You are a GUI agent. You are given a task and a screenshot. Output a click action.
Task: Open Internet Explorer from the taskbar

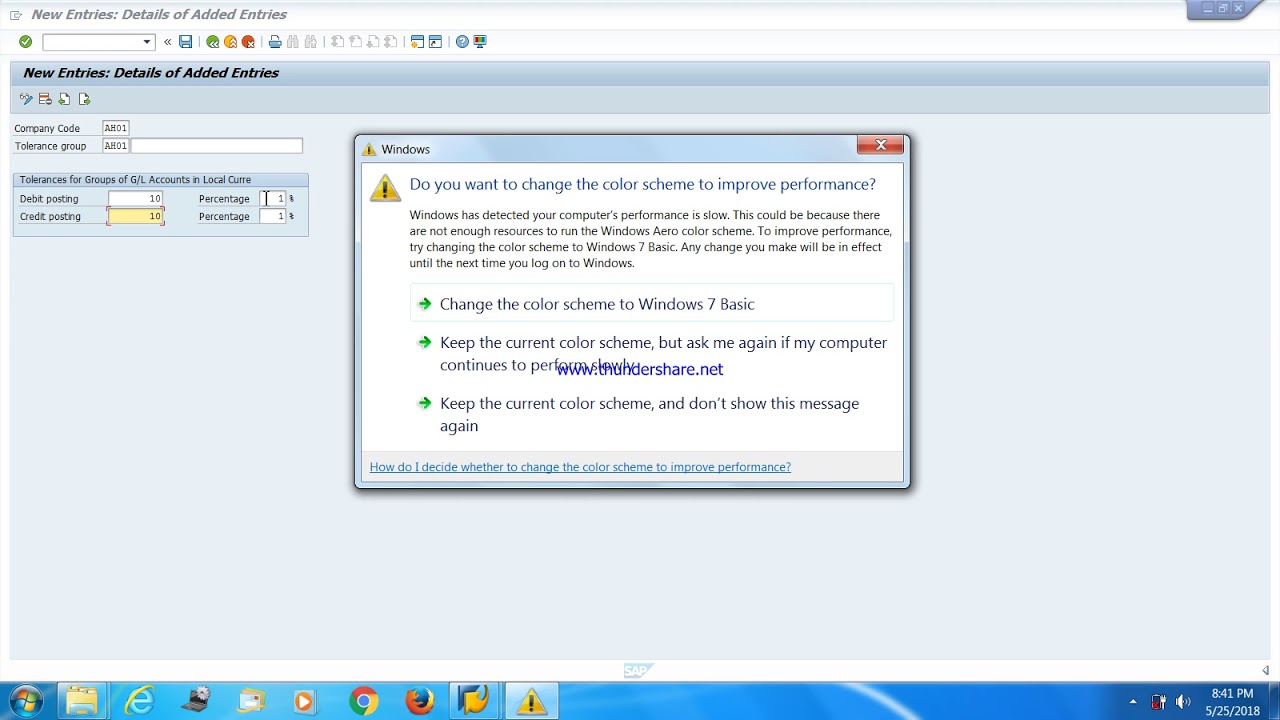point(139,701)
